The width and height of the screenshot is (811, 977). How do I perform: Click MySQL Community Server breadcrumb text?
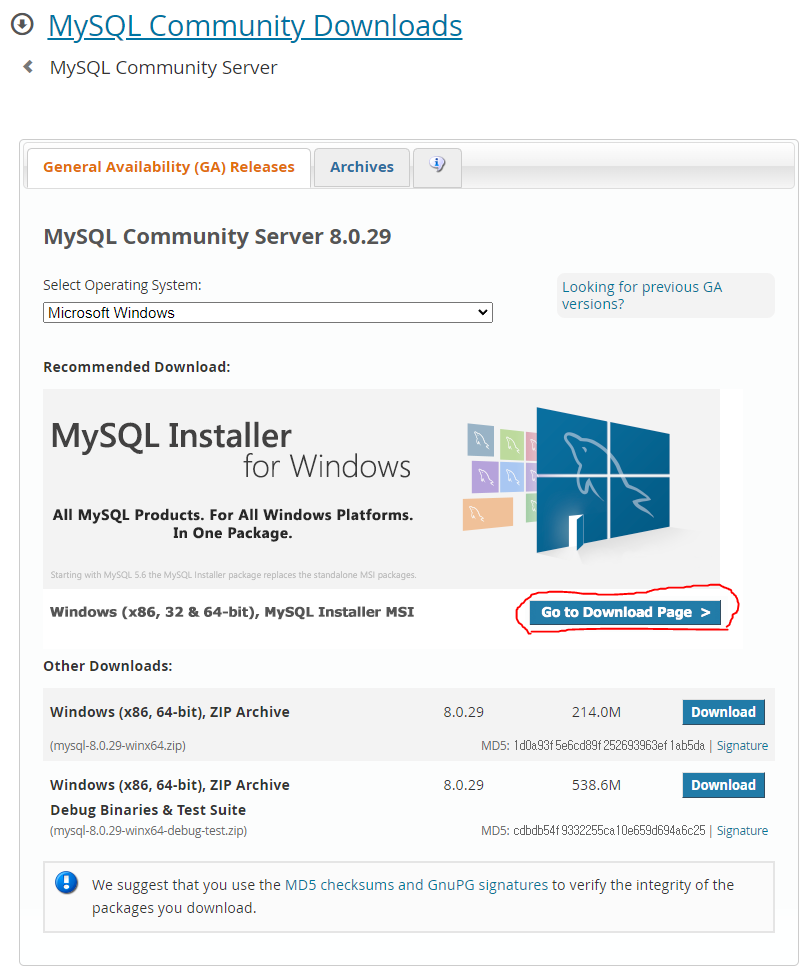point(163,67)
